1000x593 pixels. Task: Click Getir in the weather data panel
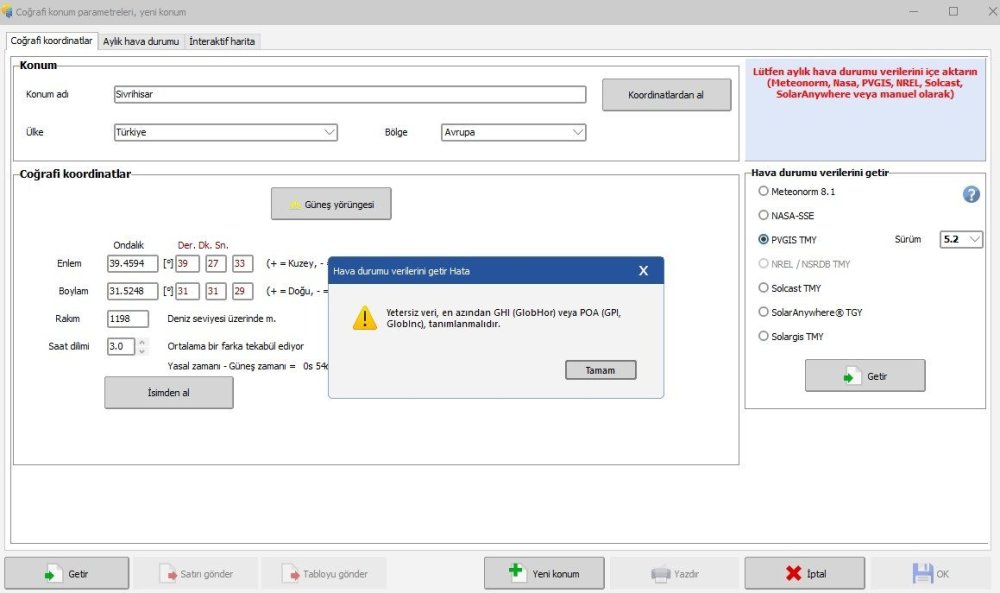[864, 376]
